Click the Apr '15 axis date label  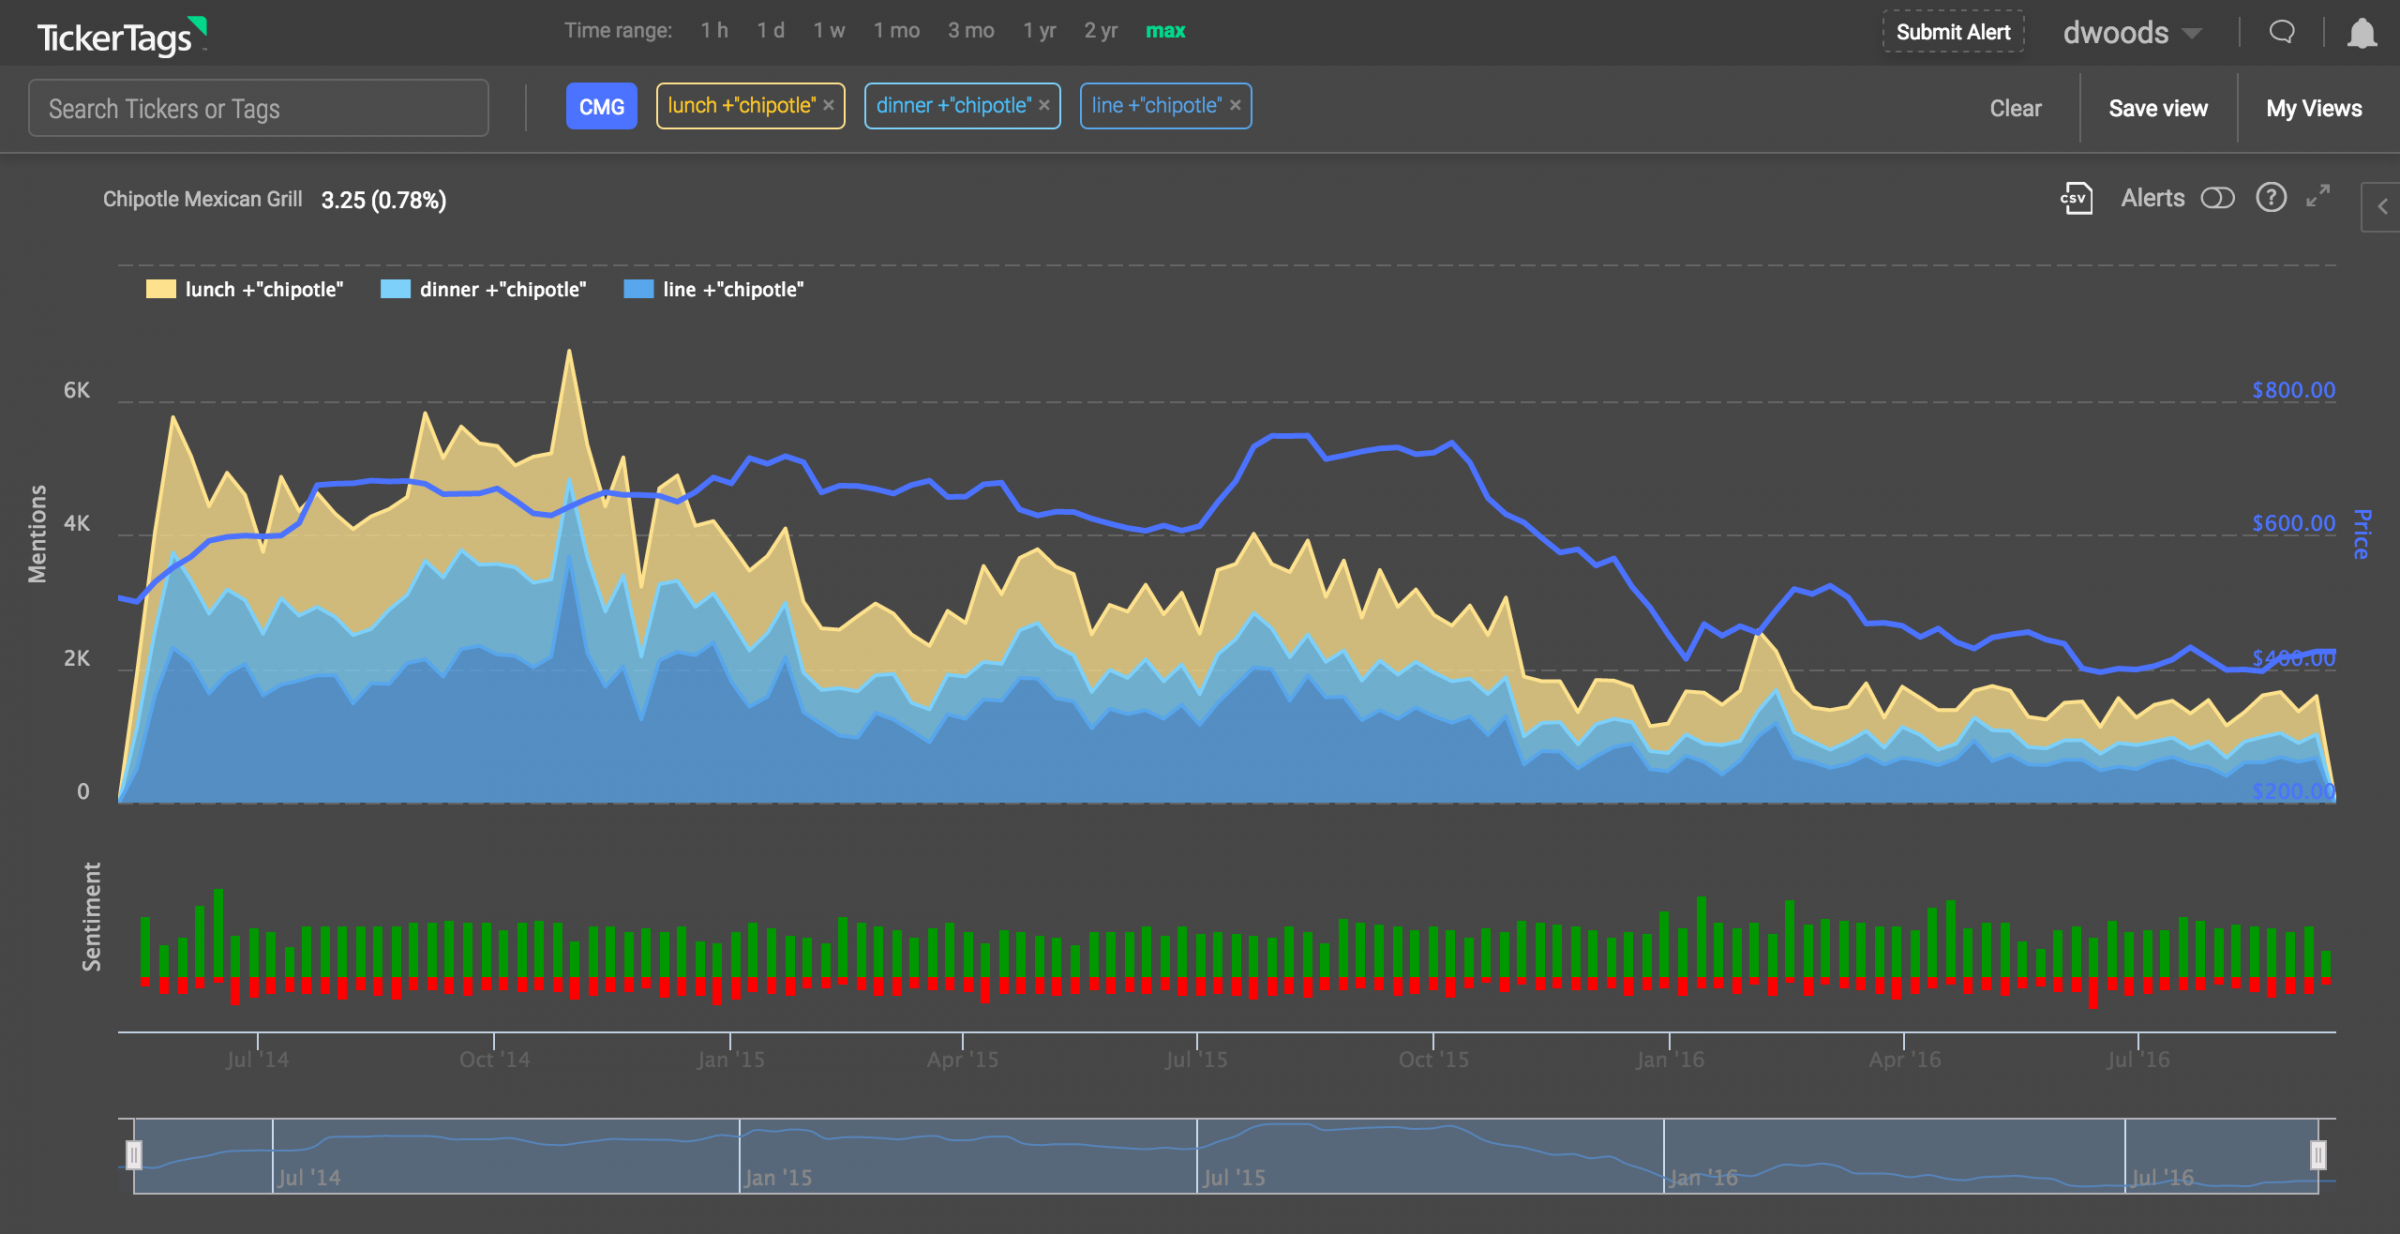(962, 1059)
